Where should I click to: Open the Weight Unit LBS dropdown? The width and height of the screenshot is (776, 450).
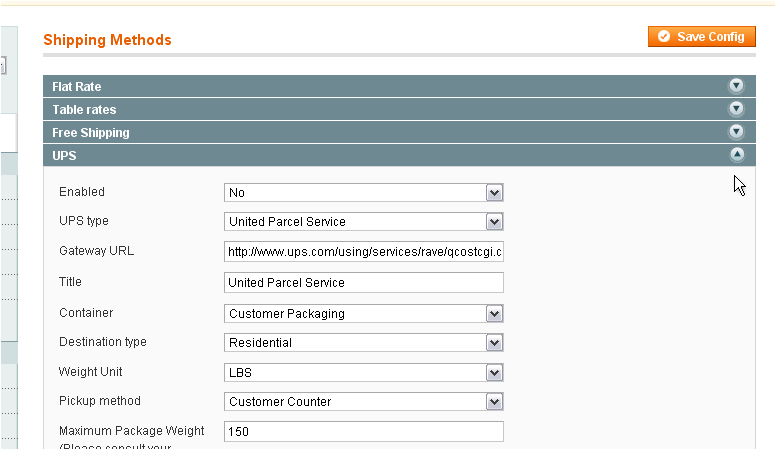pyautogui.click(x=364, y=373)
